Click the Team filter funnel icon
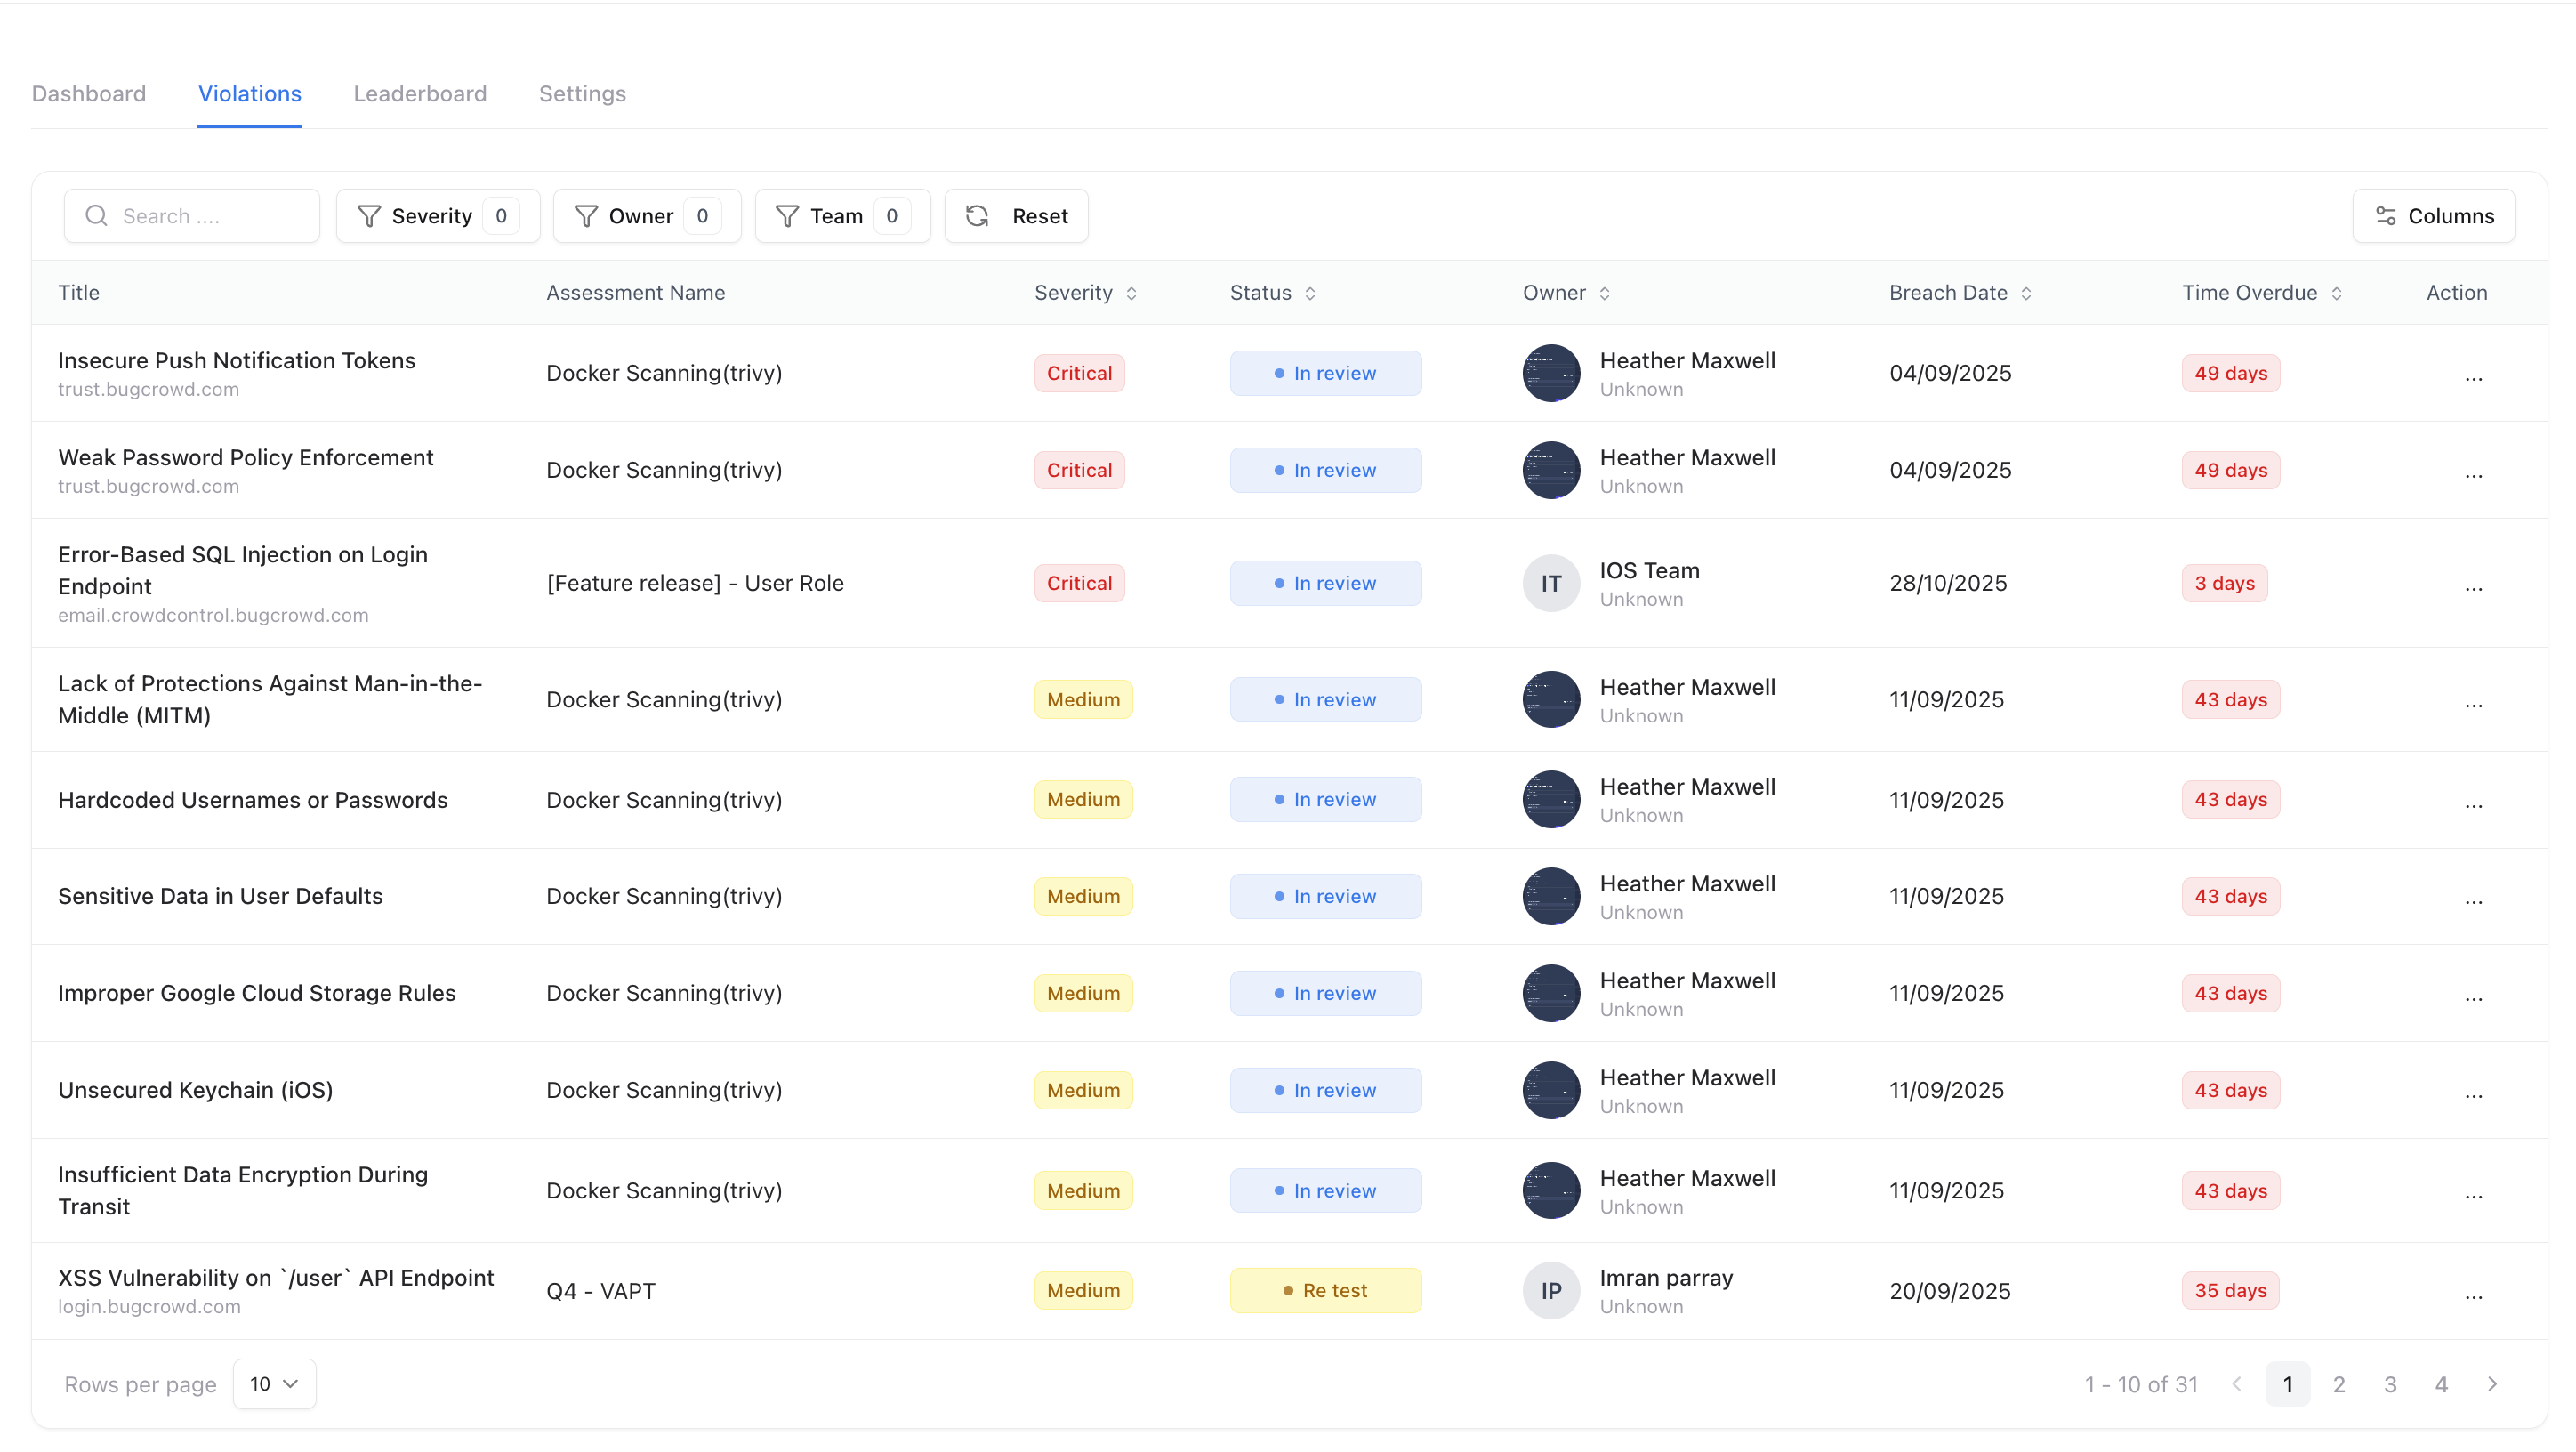 coord(789,215)
